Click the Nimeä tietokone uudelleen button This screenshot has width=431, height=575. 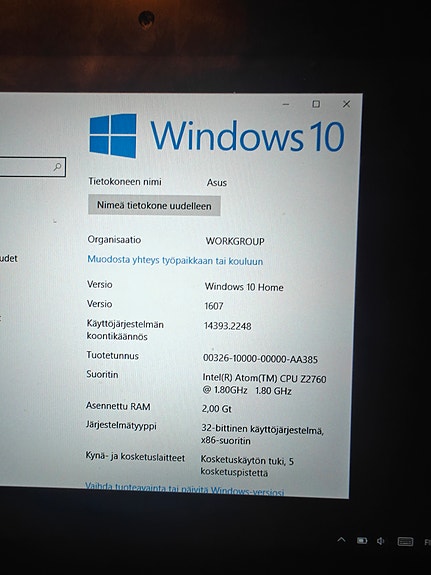[x=154, y=206]
